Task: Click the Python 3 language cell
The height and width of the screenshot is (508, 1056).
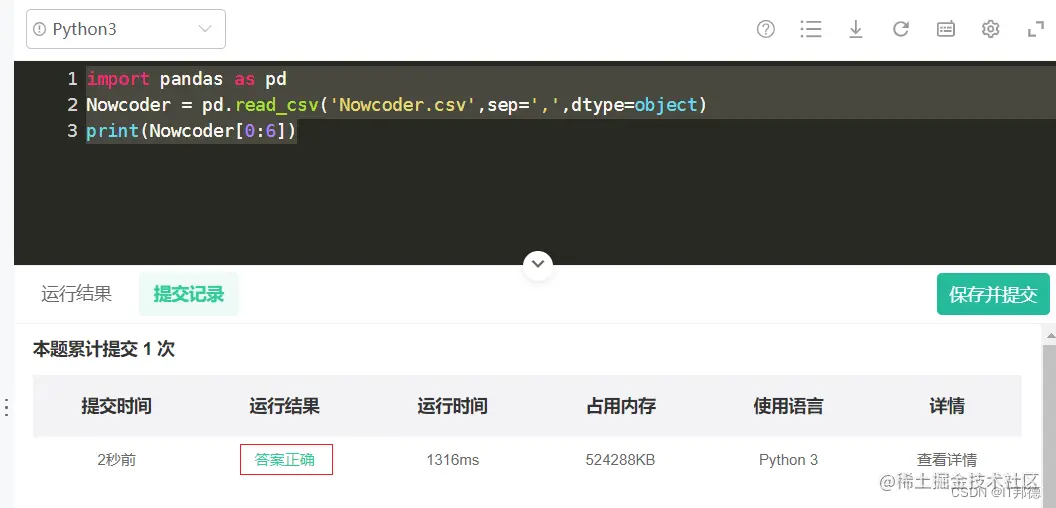Action: click(788, 460)
